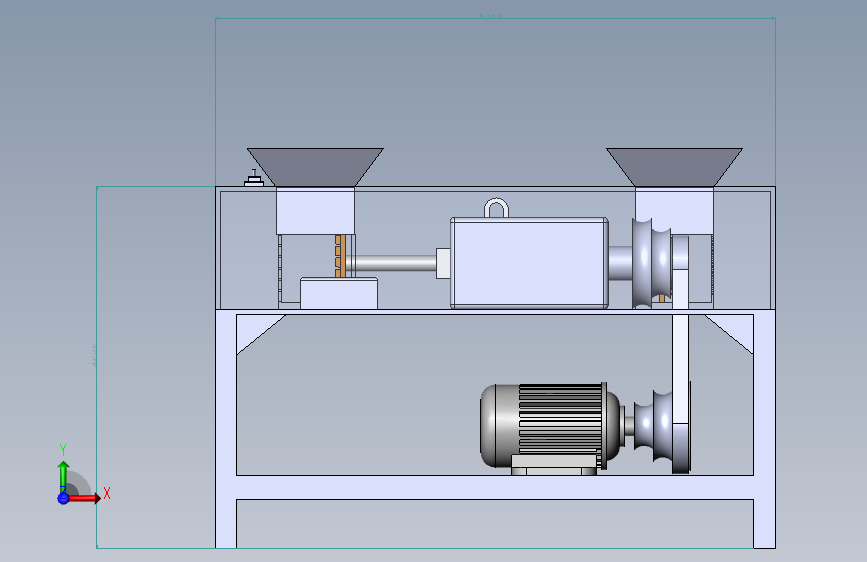The height and width of the screenshot is (562, 867).
Task: Click the electric motor's finned body
Action: 560,419
